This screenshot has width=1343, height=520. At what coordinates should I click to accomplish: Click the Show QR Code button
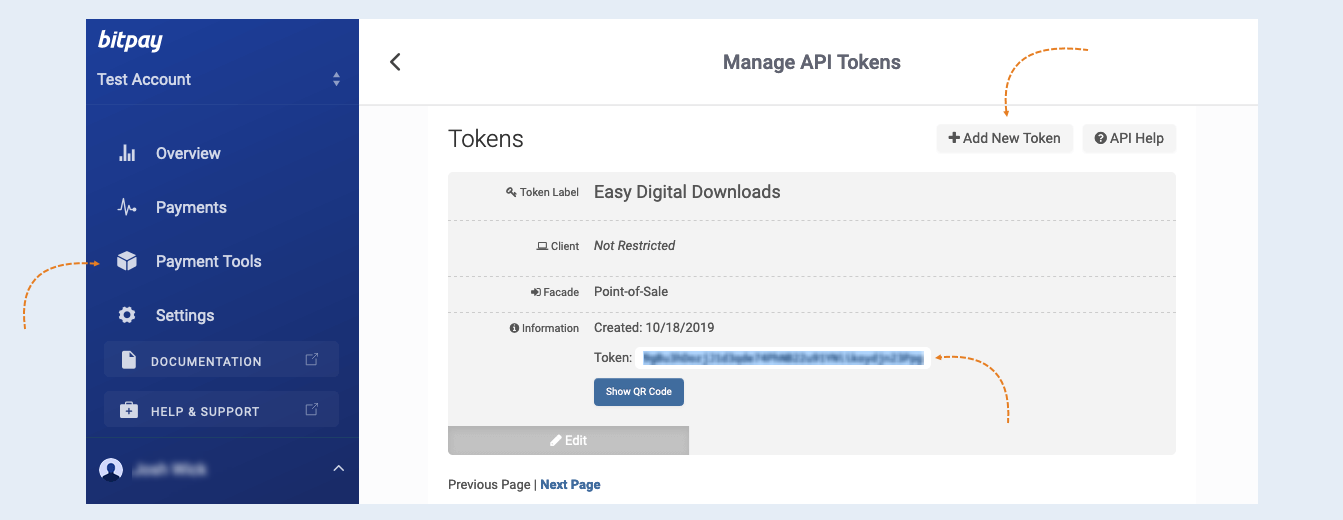point(639,392)
